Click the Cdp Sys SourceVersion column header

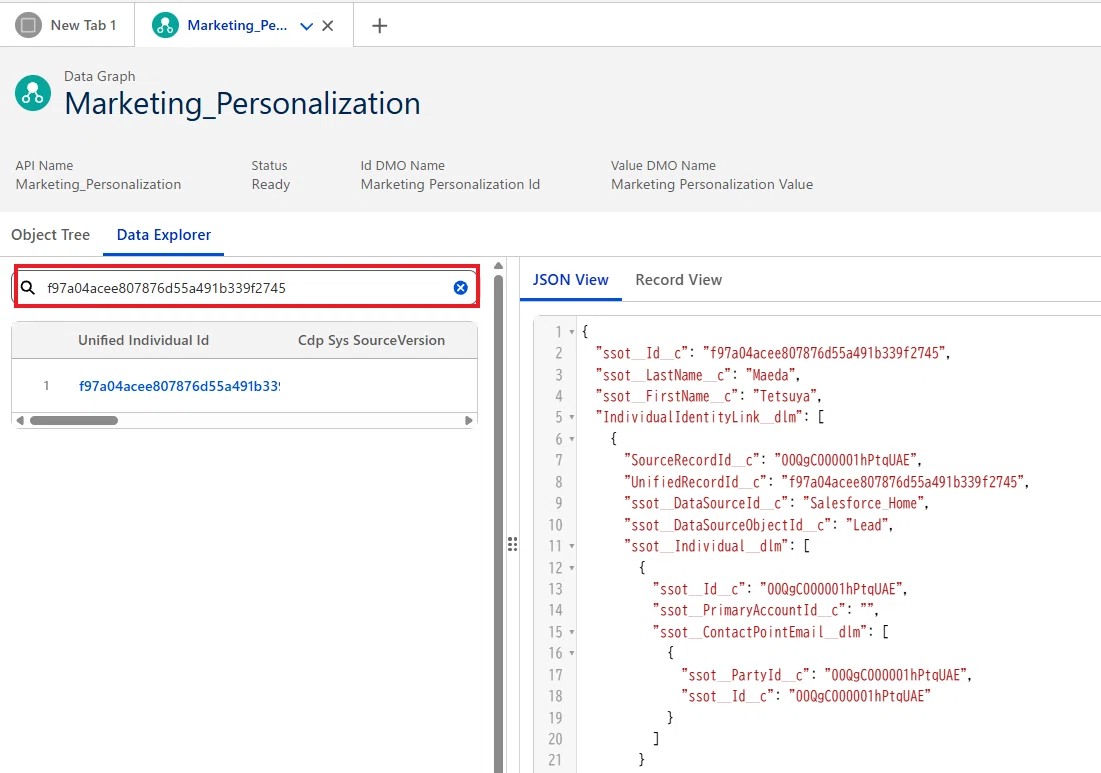pos(371,340)
